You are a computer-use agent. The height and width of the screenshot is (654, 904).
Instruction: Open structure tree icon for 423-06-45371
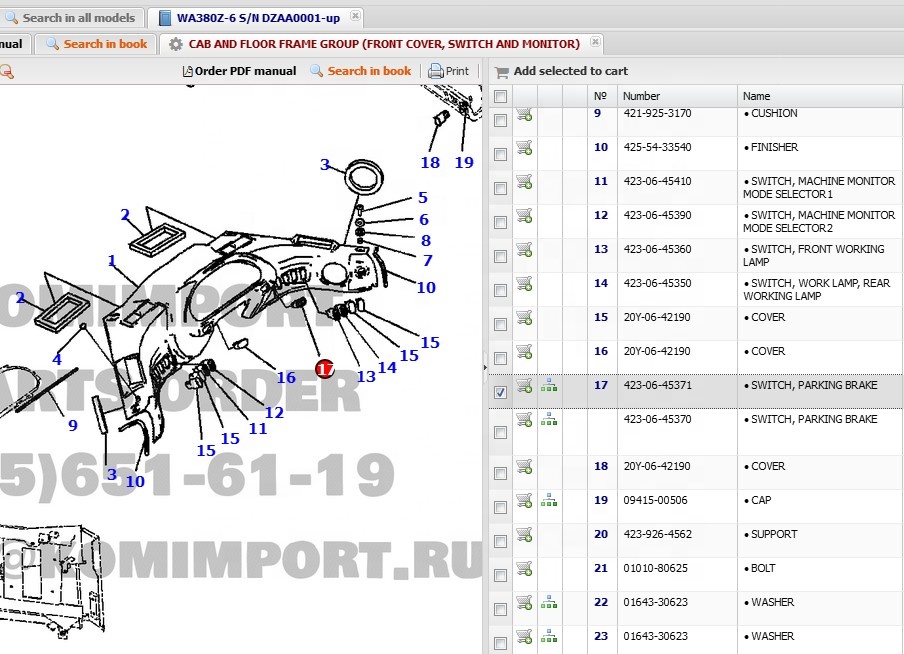point(549,385)
